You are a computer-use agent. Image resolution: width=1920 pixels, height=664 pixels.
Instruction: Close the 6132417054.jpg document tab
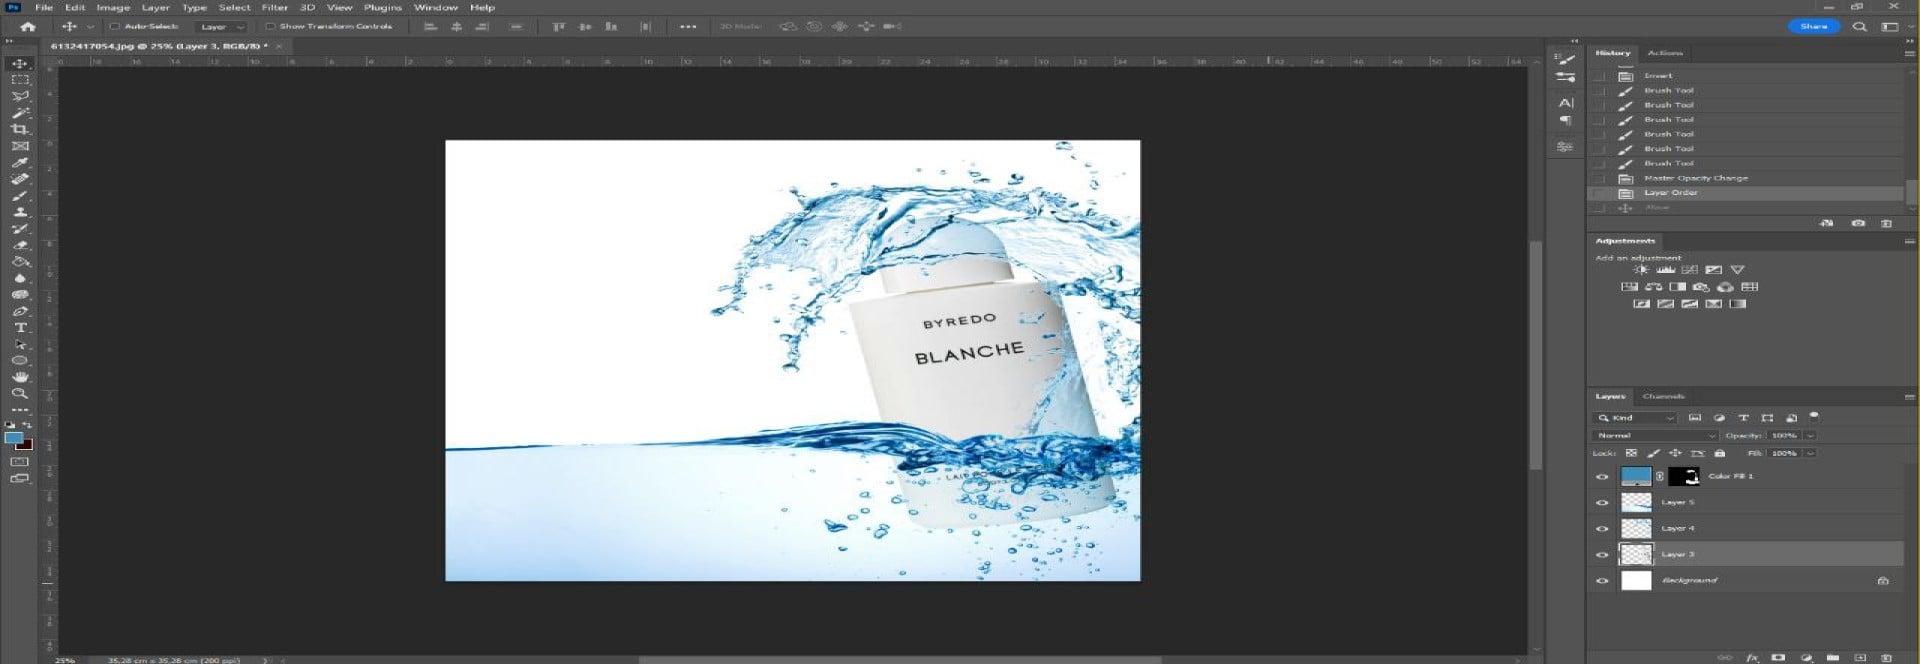click(x=279, y=46)
